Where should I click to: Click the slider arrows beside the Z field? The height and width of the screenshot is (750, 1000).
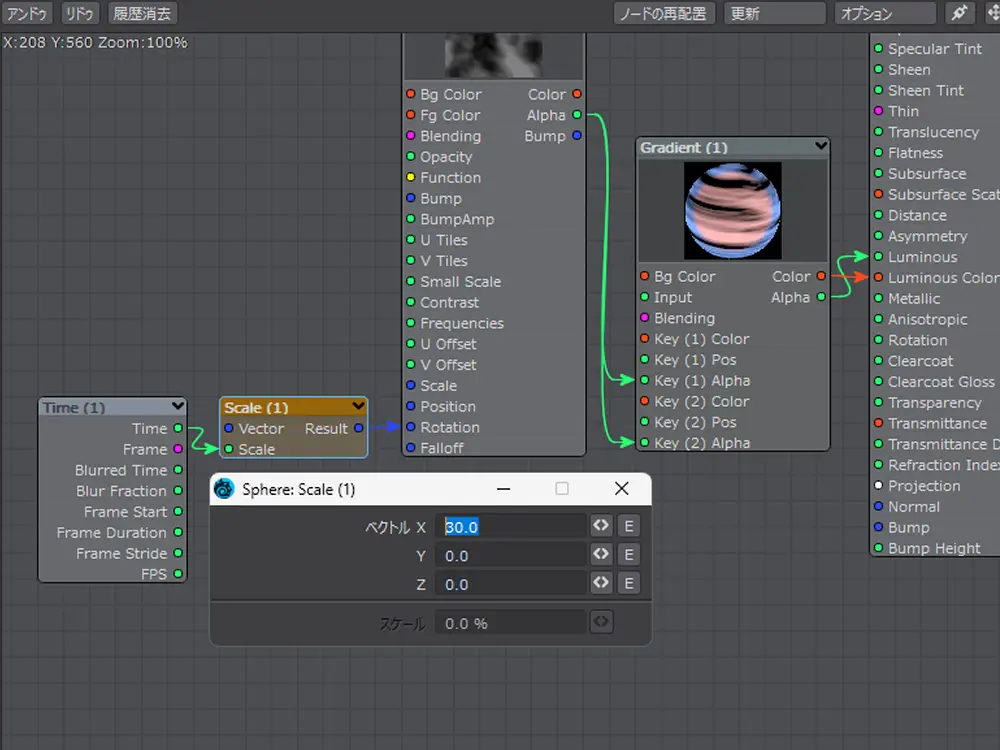(x=601, y=584)
